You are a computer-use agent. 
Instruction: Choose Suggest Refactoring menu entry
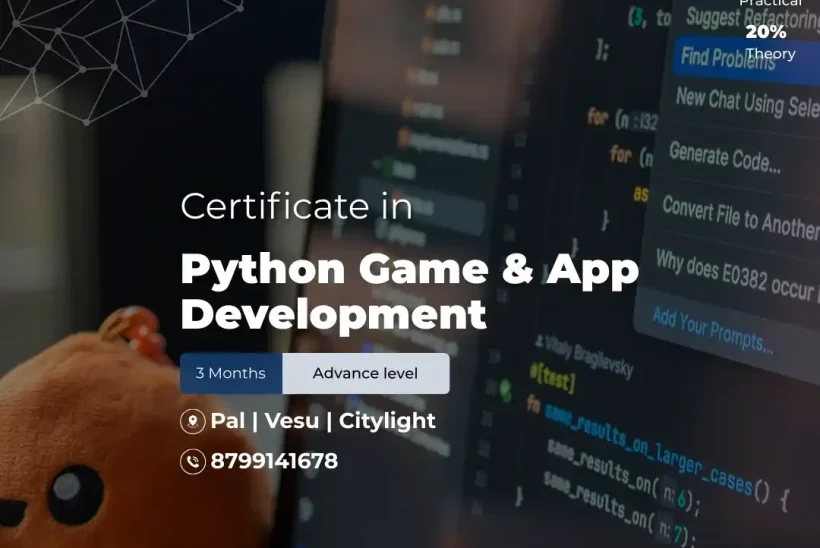pos(750,18)
